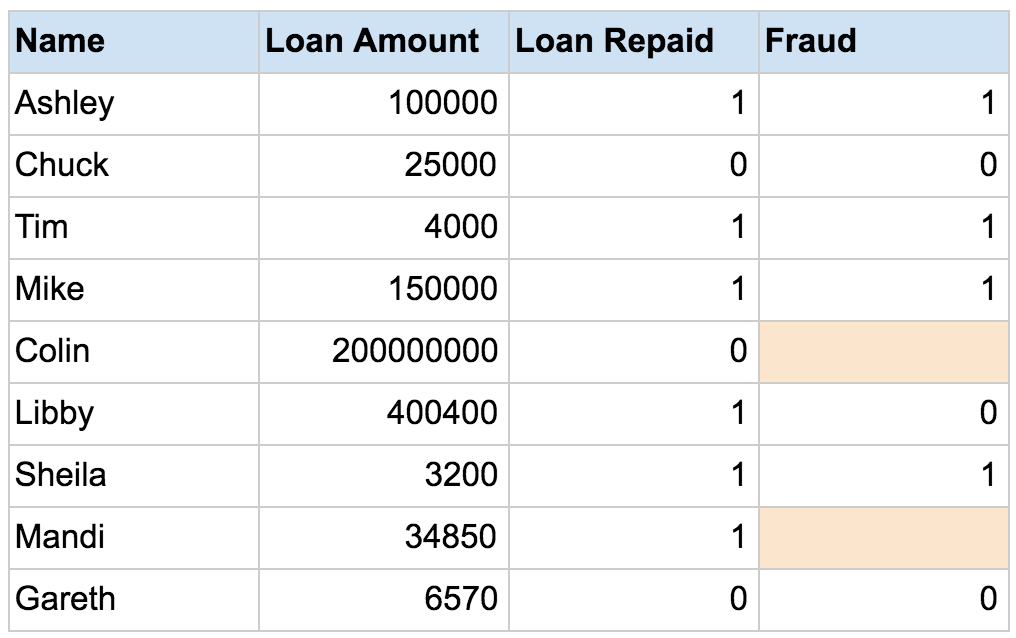
Task: Select the cell with name Tim
Action: point(133,227)
